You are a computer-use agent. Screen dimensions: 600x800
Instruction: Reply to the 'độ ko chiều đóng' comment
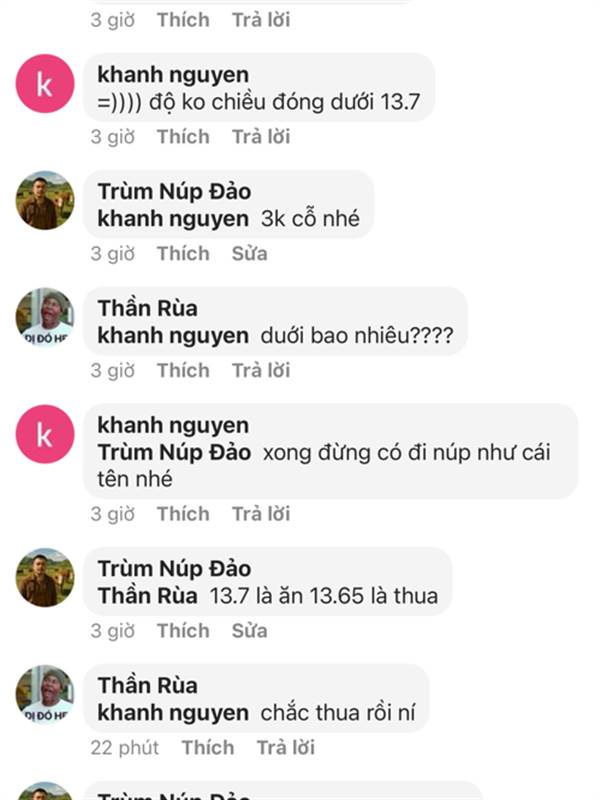coord(261,137)
